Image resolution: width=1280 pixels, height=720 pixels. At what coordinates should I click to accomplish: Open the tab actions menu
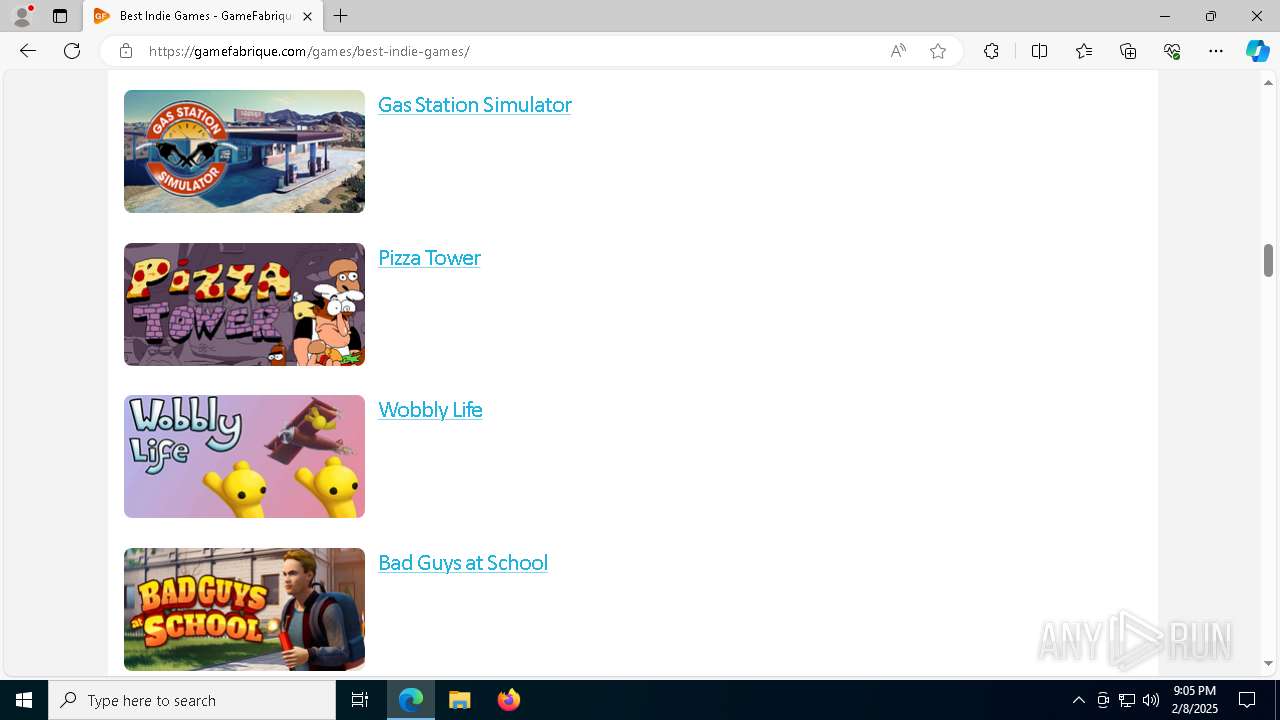pos(60,16)
